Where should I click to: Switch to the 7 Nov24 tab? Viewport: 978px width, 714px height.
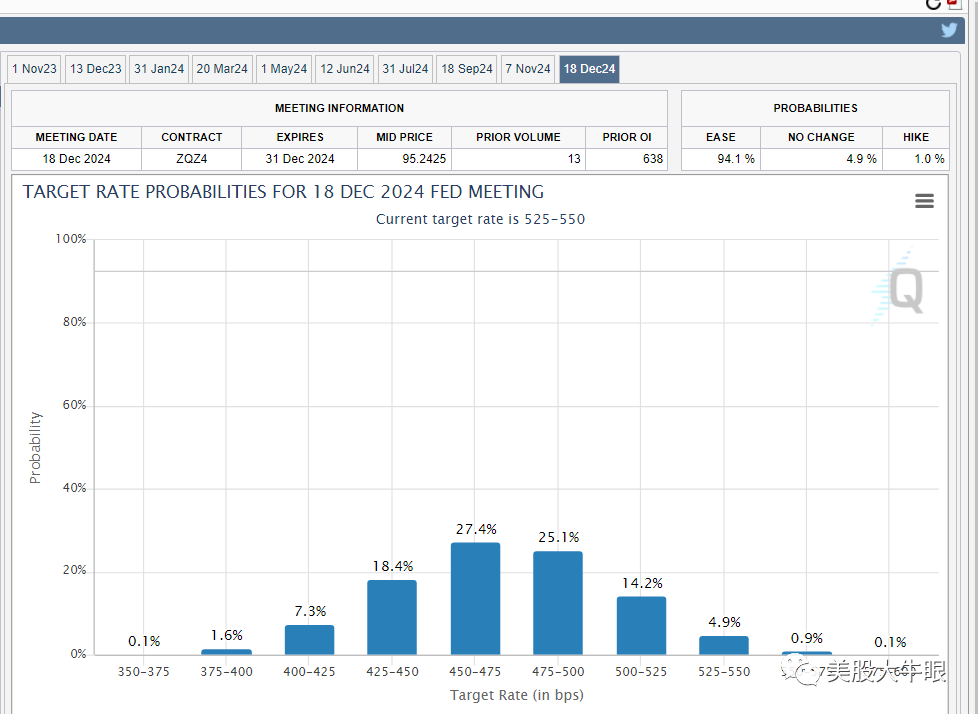(528, 69)
